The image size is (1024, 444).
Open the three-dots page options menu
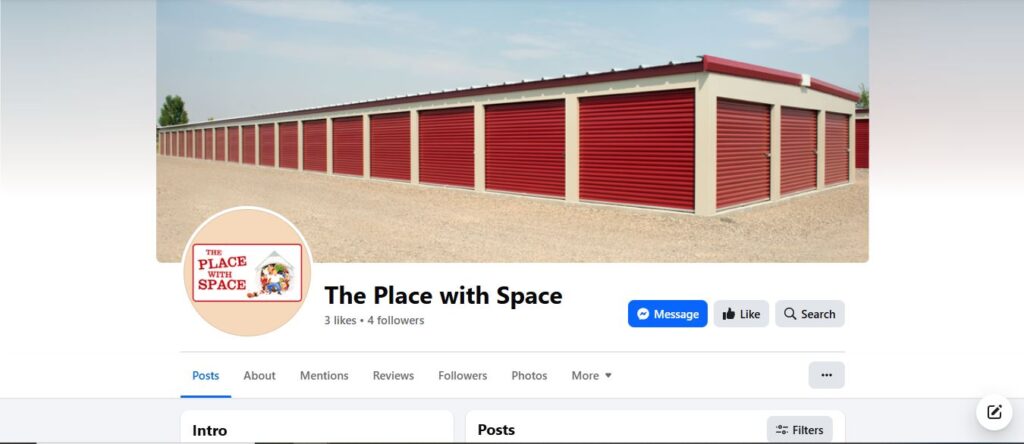(x=826, y=375)
